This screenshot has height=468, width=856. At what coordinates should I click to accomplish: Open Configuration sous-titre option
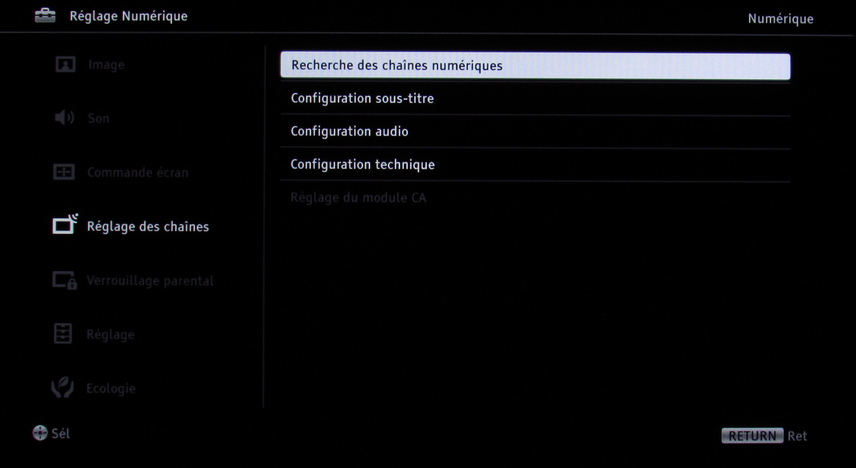(535, 99)
